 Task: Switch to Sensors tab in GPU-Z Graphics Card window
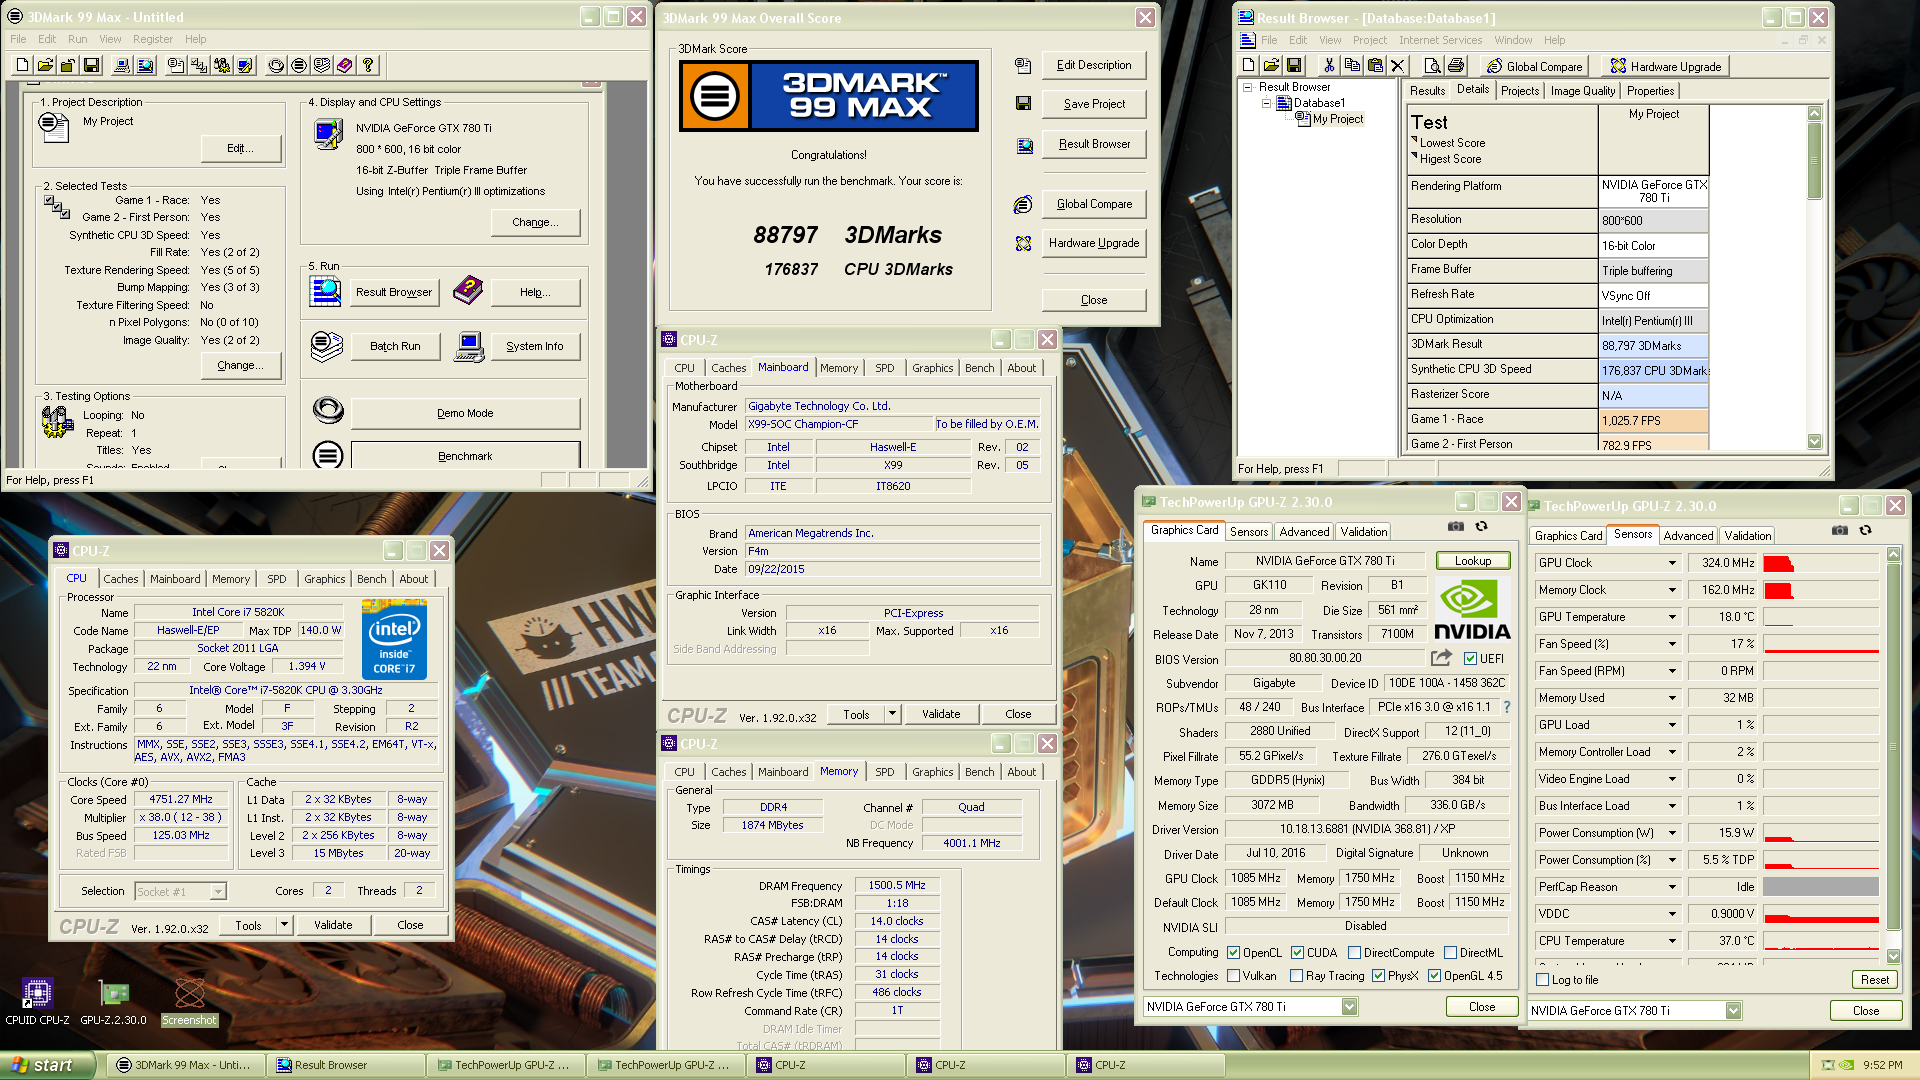coord(1249,532)
